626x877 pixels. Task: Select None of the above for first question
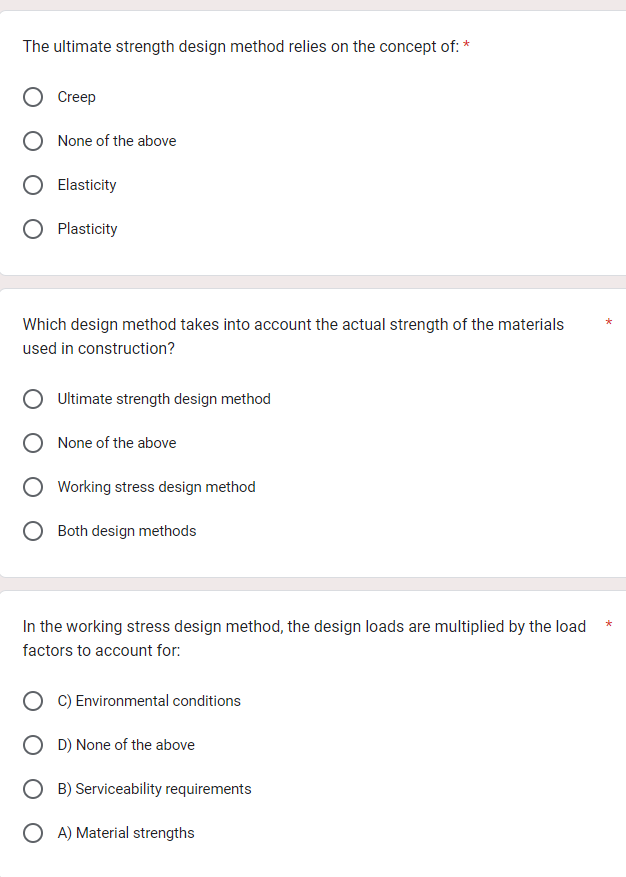coord(33,141)
